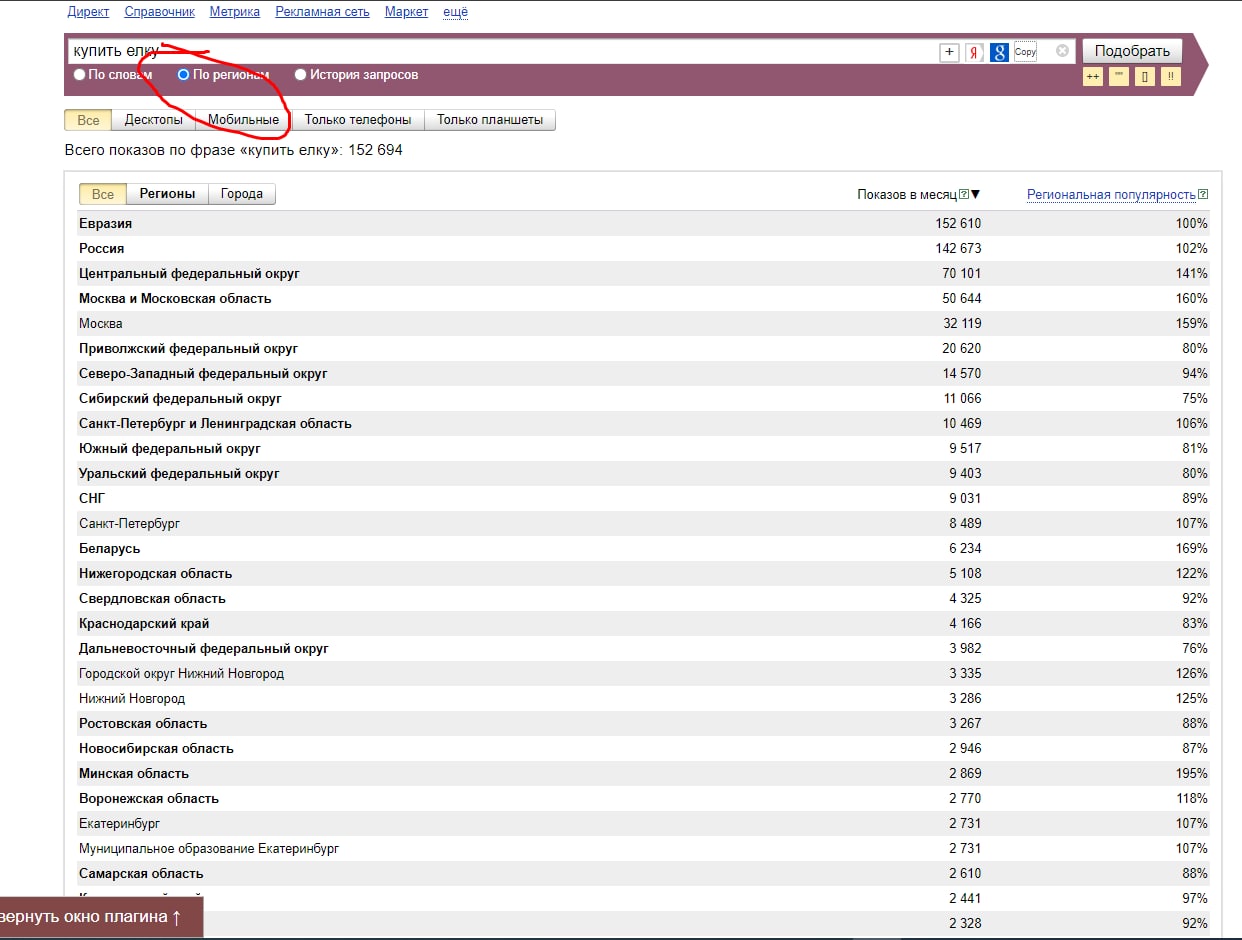
Task: Select the По словам radio button
Action: (80, 75)
